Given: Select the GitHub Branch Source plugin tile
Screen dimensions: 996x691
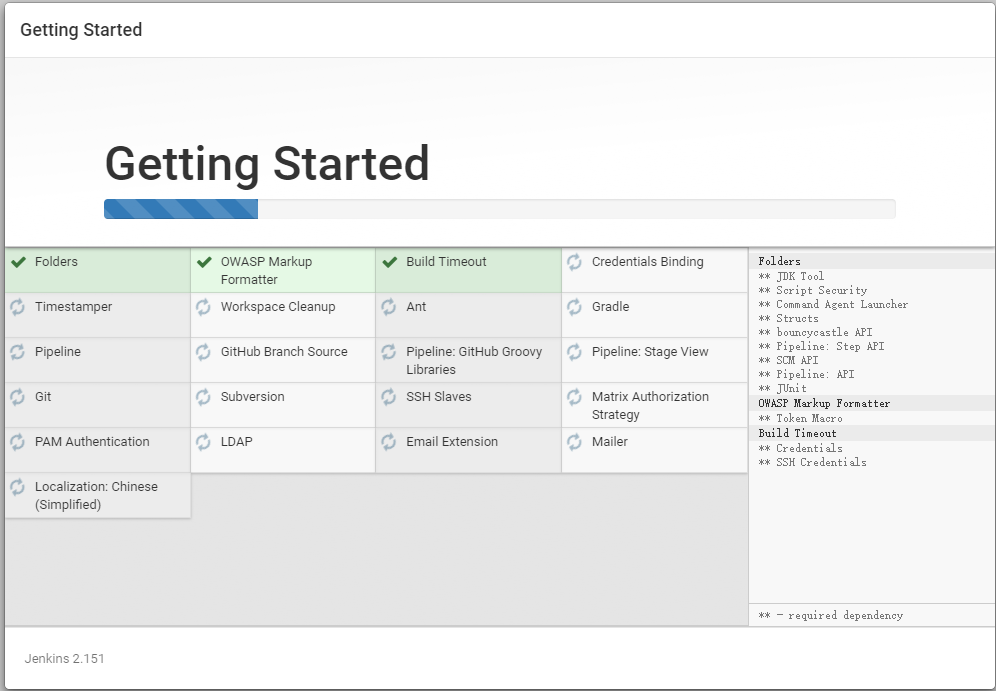Looking at the screenshot, I should [283, 360].
